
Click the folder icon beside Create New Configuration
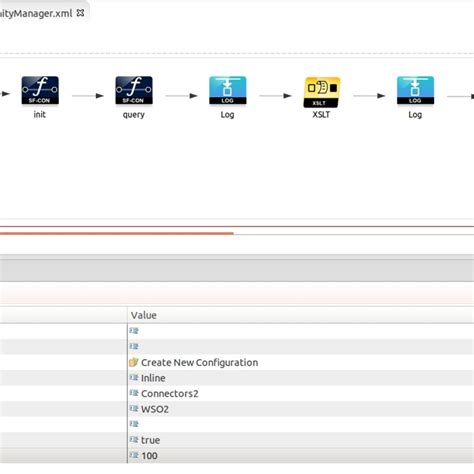134,362
